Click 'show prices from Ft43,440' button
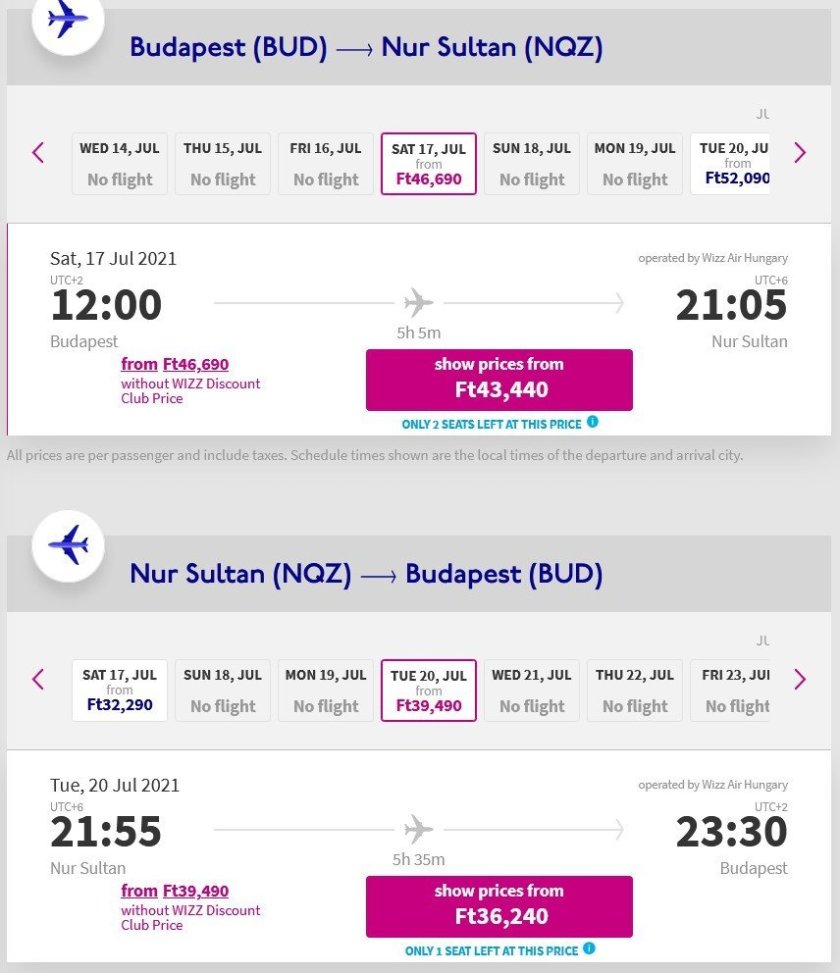 pyautogui.click(x=499, y=379)
